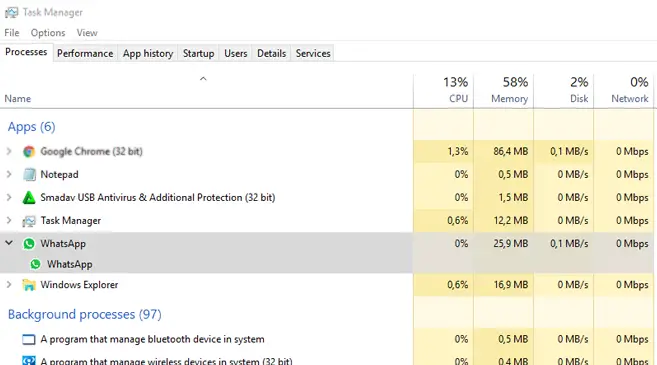Click the parent WhatsApp group icon
Viewport: 657px width, 365px height.
pos(29,243)
